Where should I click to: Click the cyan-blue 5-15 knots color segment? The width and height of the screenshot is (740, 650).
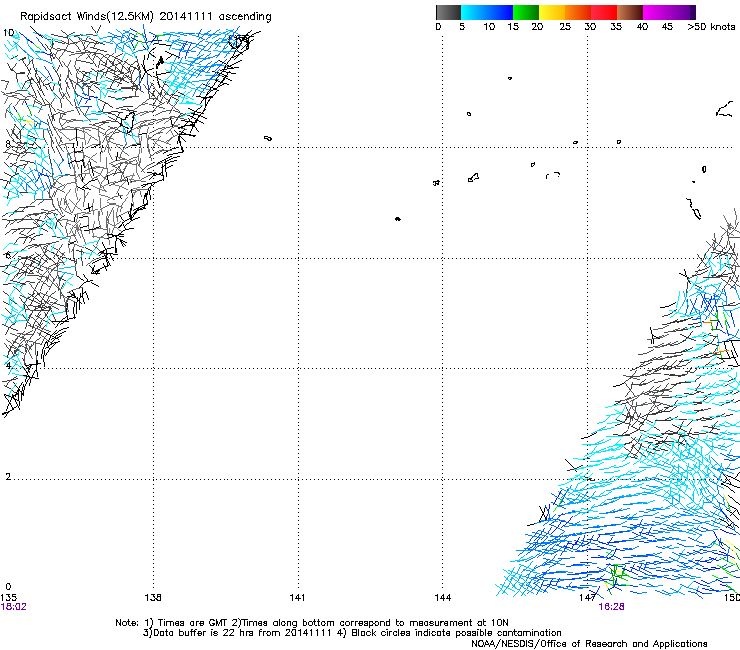pyautogui.click(x=487, y=12)
